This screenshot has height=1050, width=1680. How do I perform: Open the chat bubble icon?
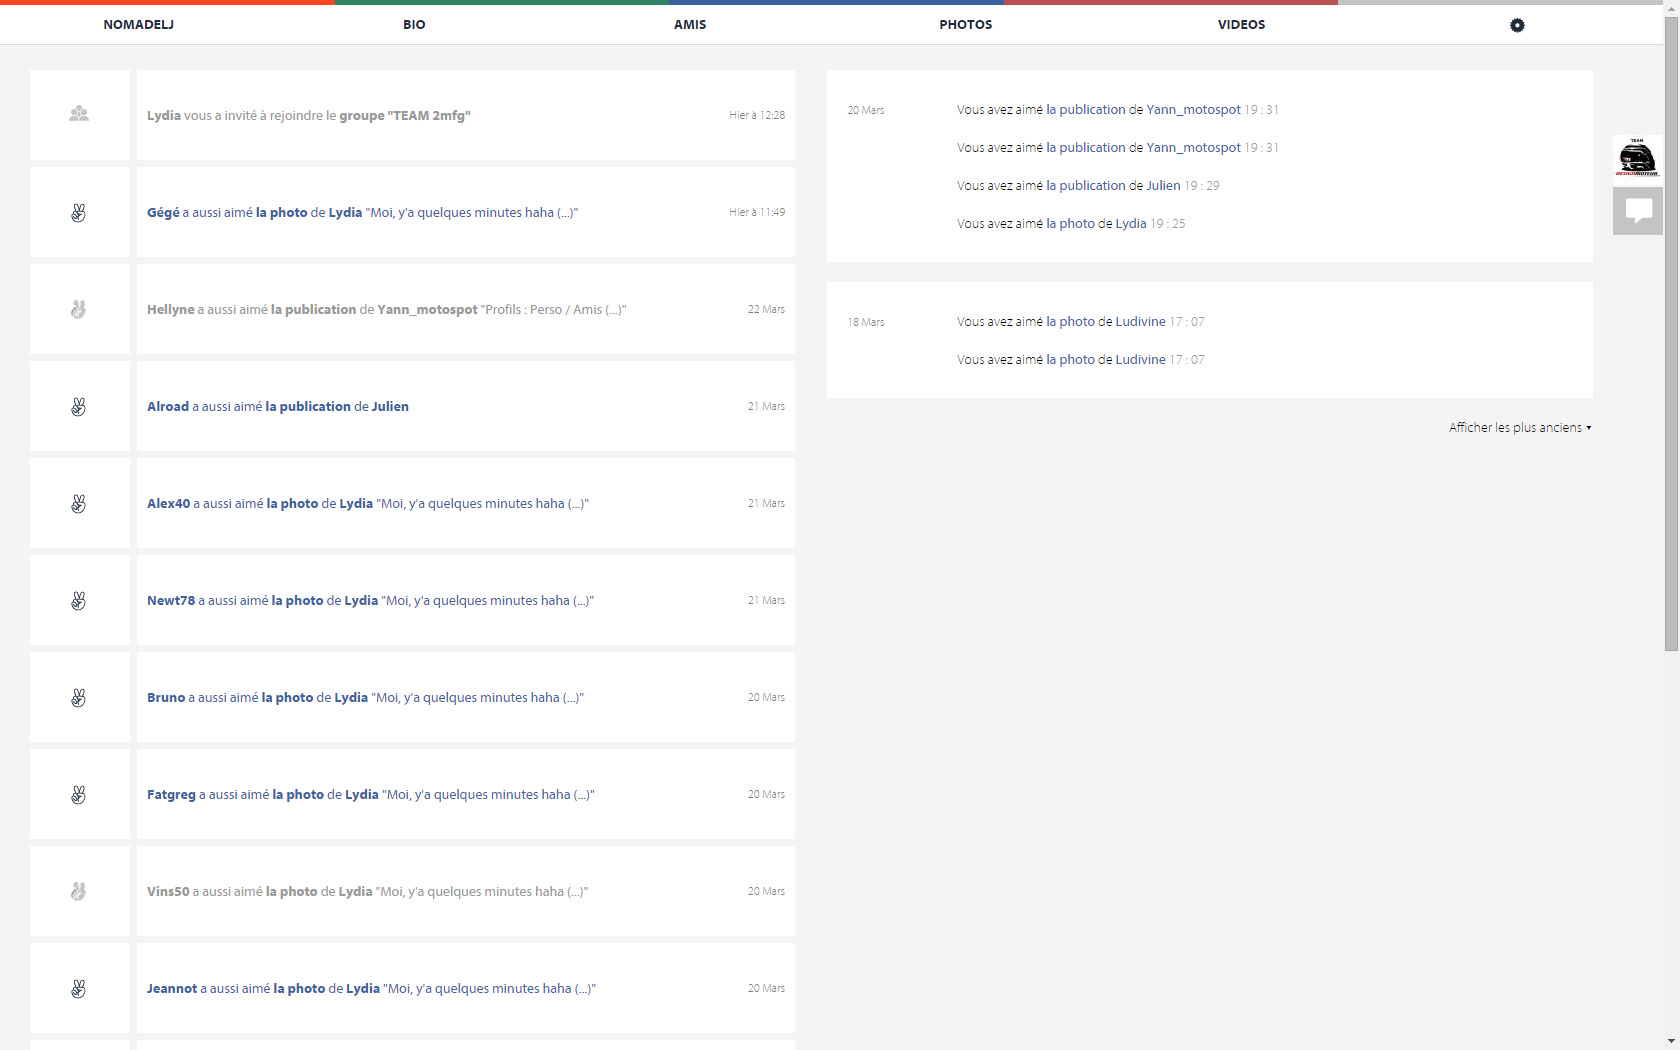(1638, 211)
